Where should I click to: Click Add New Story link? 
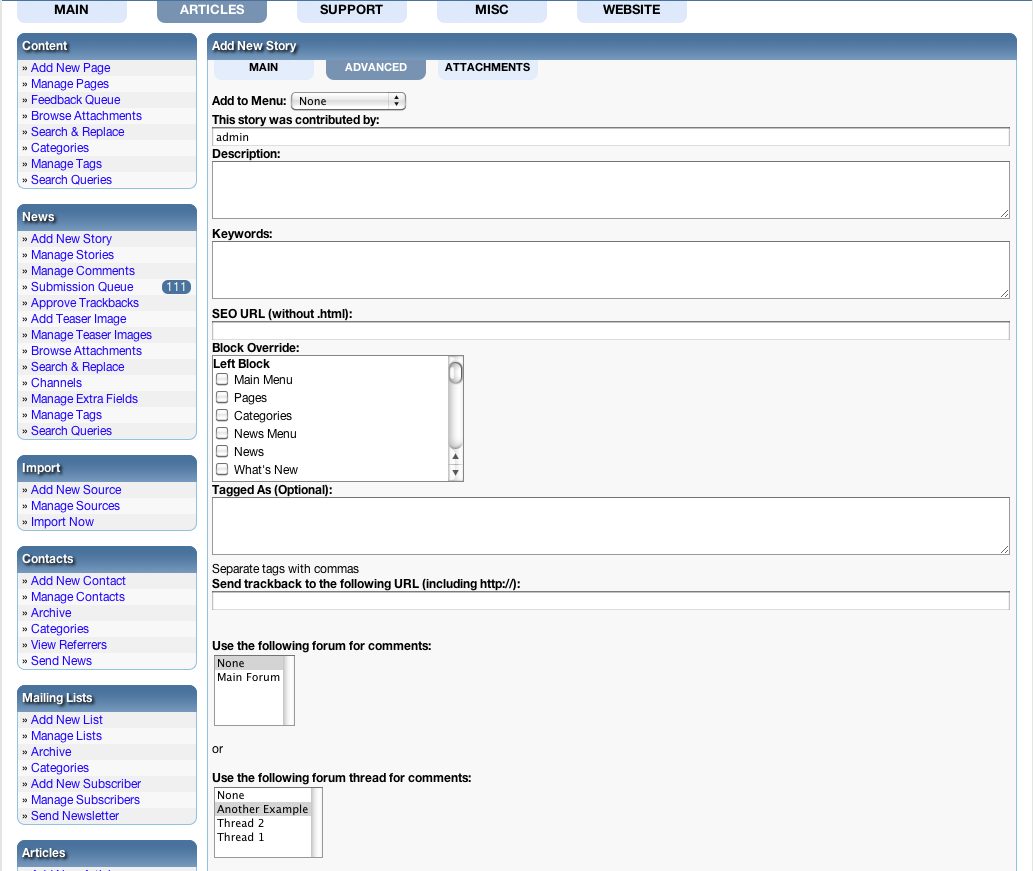point(71,239)
